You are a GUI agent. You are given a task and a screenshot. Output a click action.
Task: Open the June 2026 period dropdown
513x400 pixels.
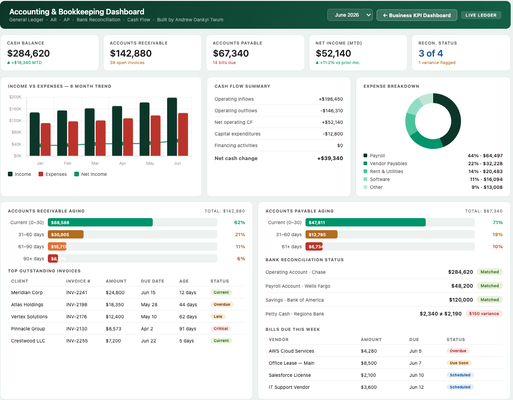pyautogui.click(x=350, y=15)
